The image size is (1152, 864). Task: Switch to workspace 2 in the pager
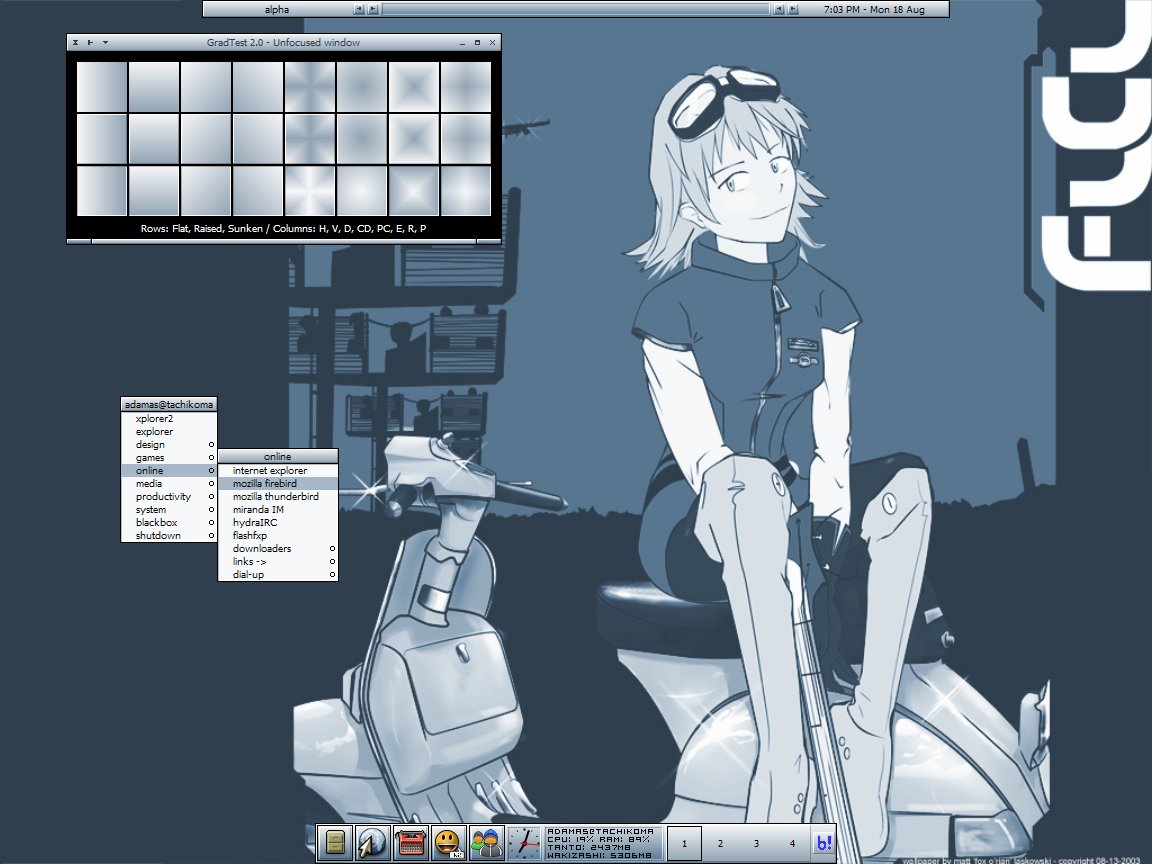[x=721, y=844]
